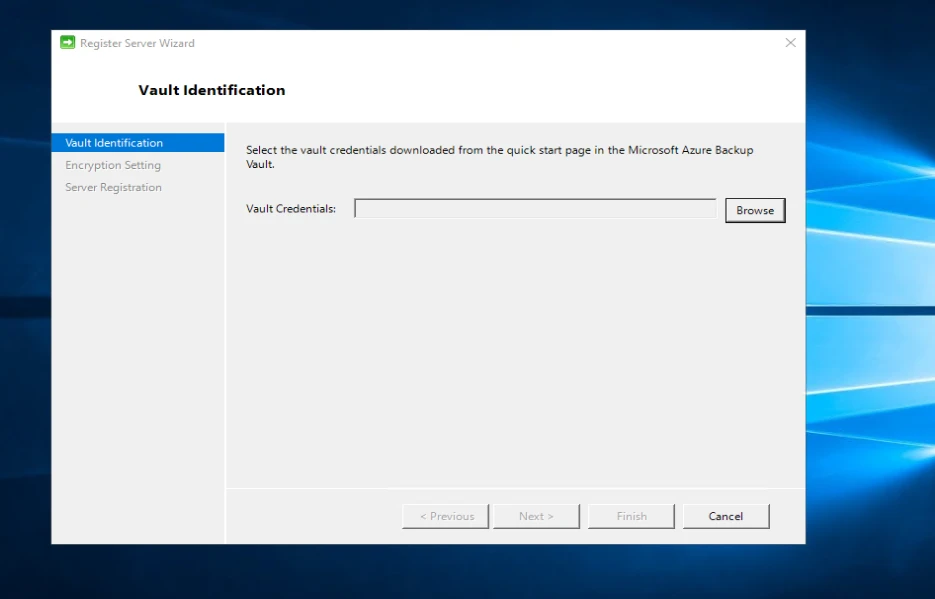Select the Vault Identification step

[115, 143]
